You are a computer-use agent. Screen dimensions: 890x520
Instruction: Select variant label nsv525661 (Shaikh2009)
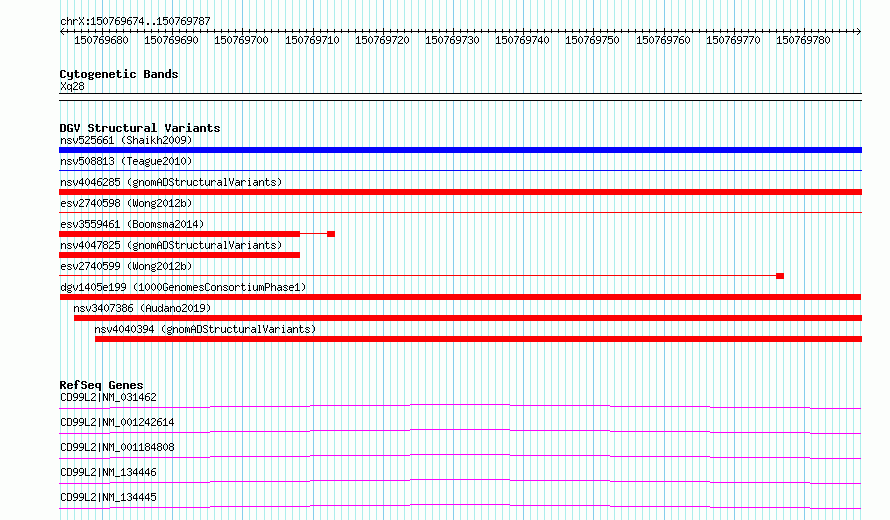click(x=126, y=140)
